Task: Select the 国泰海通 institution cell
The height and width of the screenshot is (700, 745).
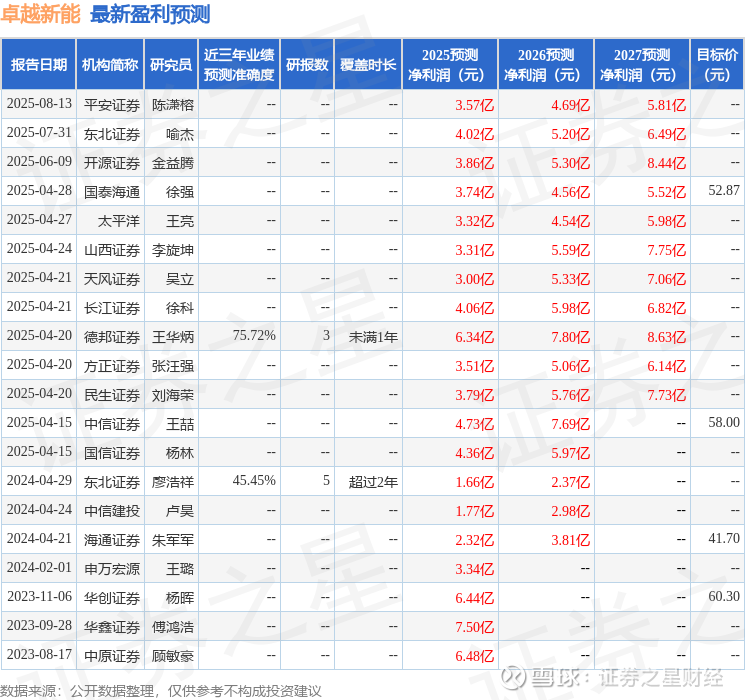Action: pyautogui.click(x=112, y=192)
